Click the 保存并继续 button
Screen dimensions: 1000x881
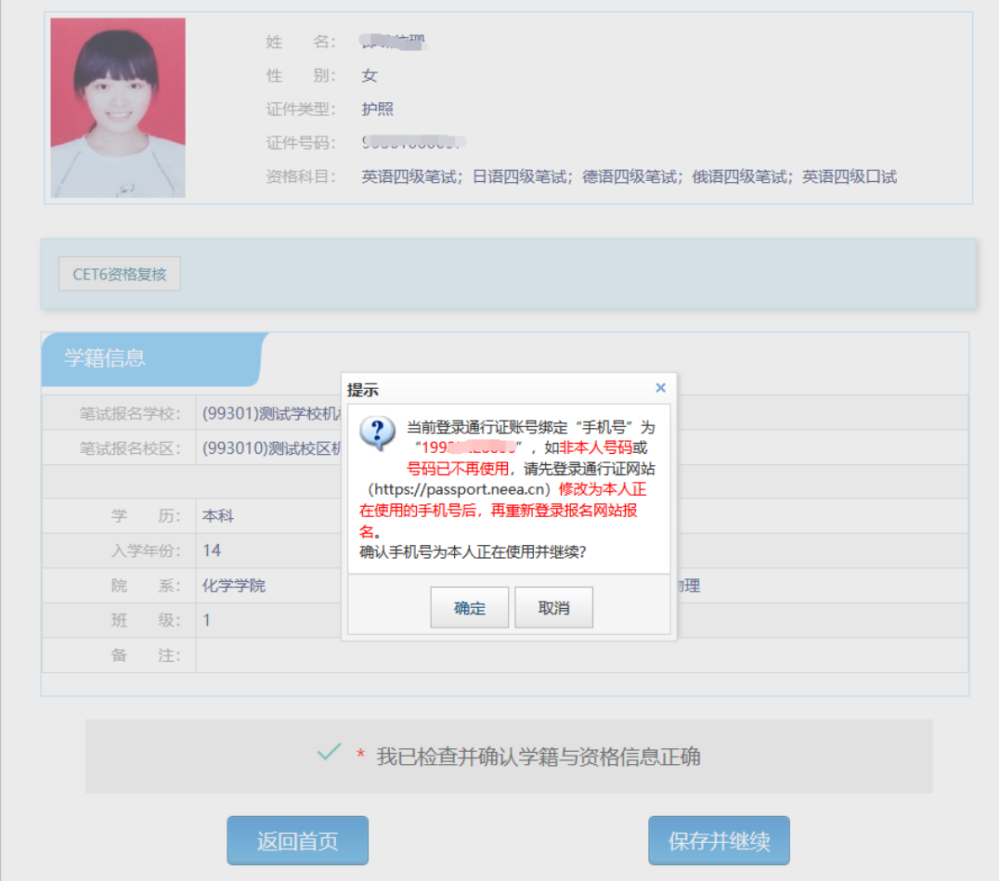718,841
